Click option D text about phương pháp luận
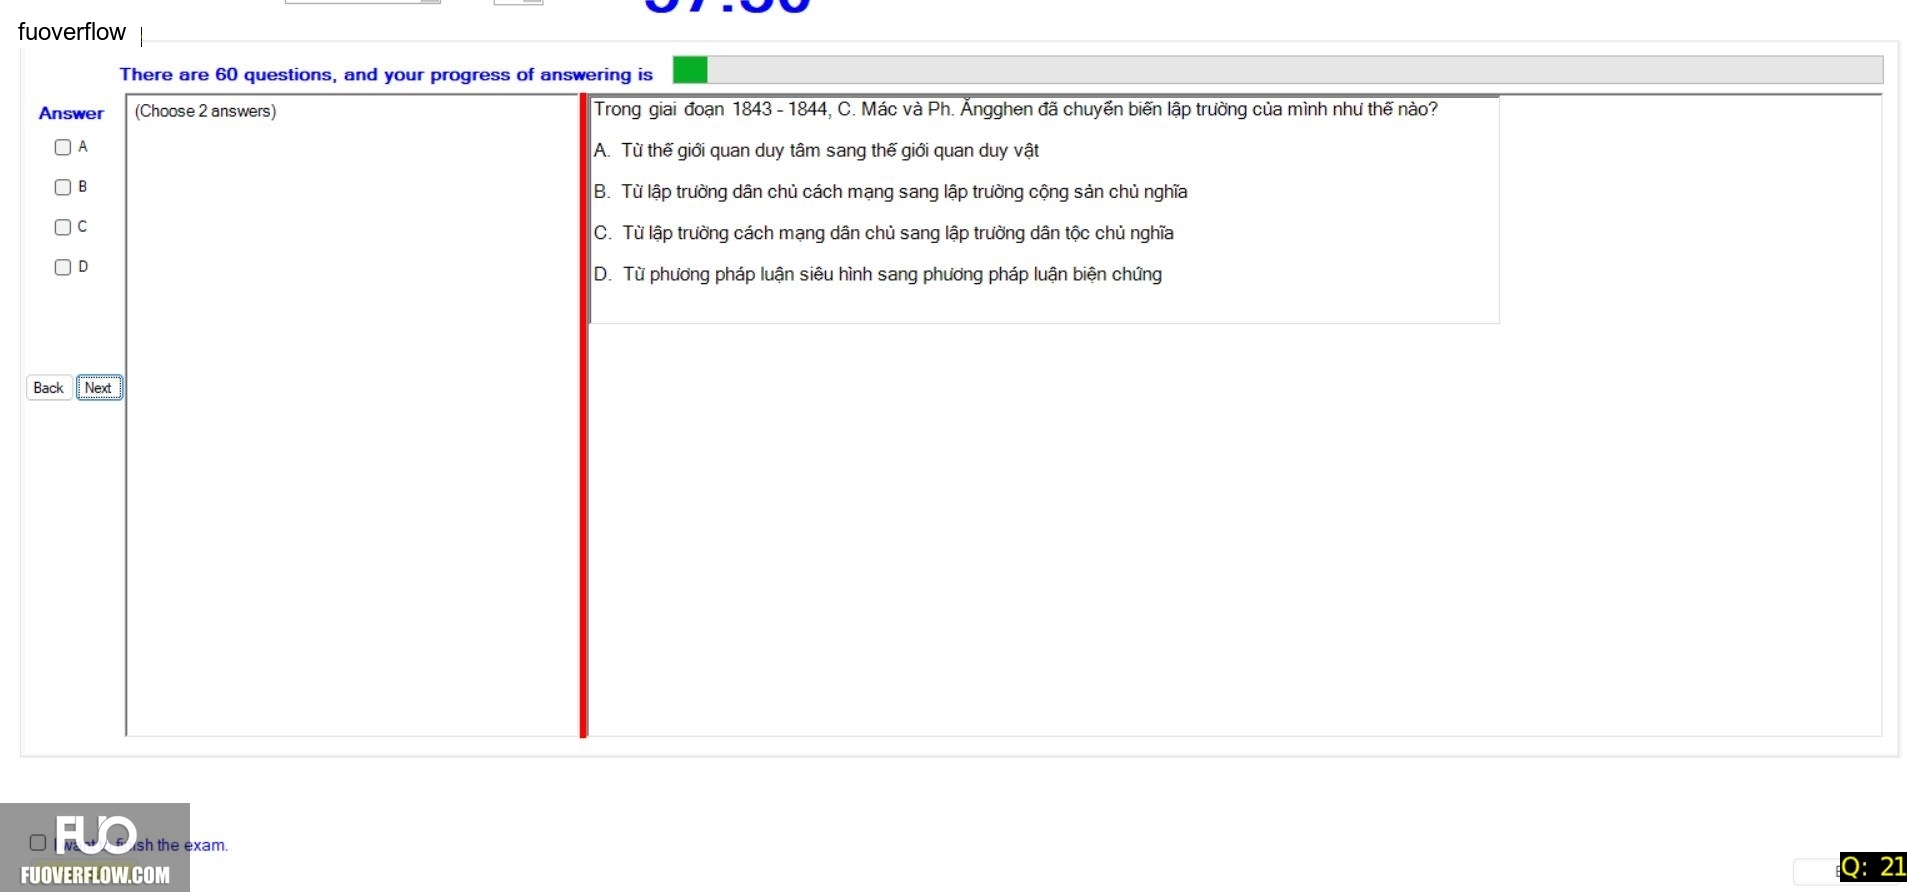Image resolution: width=1920 pixels, height=892 pixels. tap(878, 274)
